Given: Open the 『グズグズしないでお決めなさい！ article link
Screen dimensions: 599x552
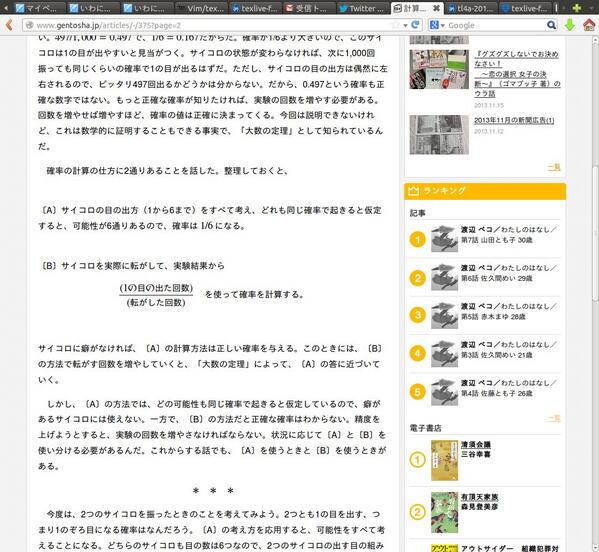Looking at the screenshot, I should [x=517, y=74].
